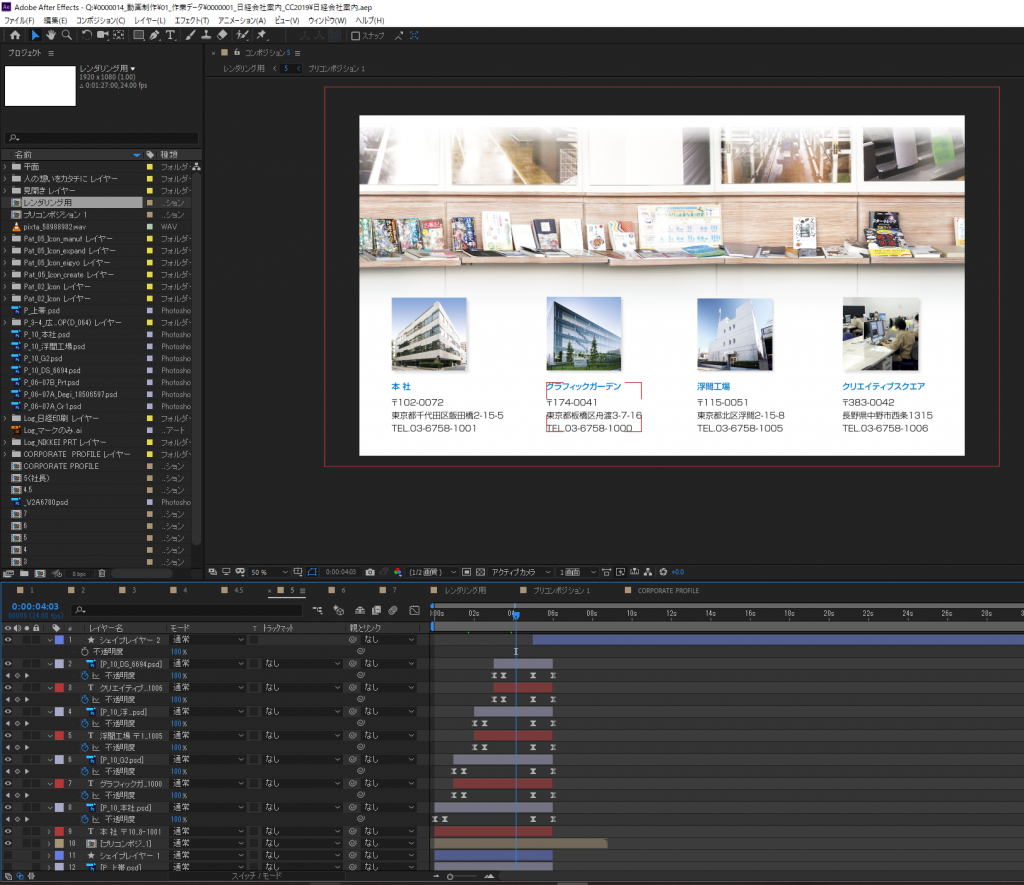
Task: Select the Rectangle shape tool
Action: click(x=138, y=35)
